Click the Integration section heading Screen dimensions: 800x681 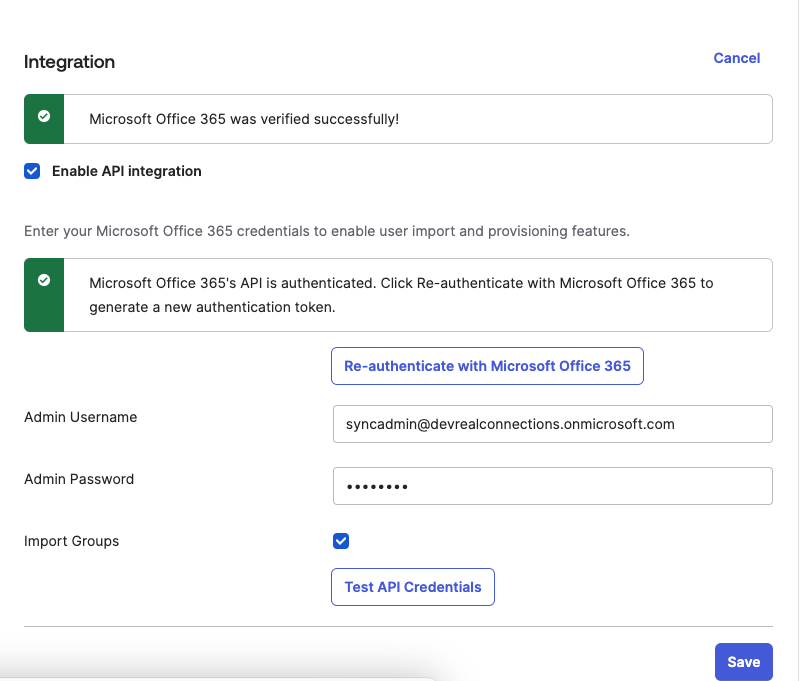69,62
